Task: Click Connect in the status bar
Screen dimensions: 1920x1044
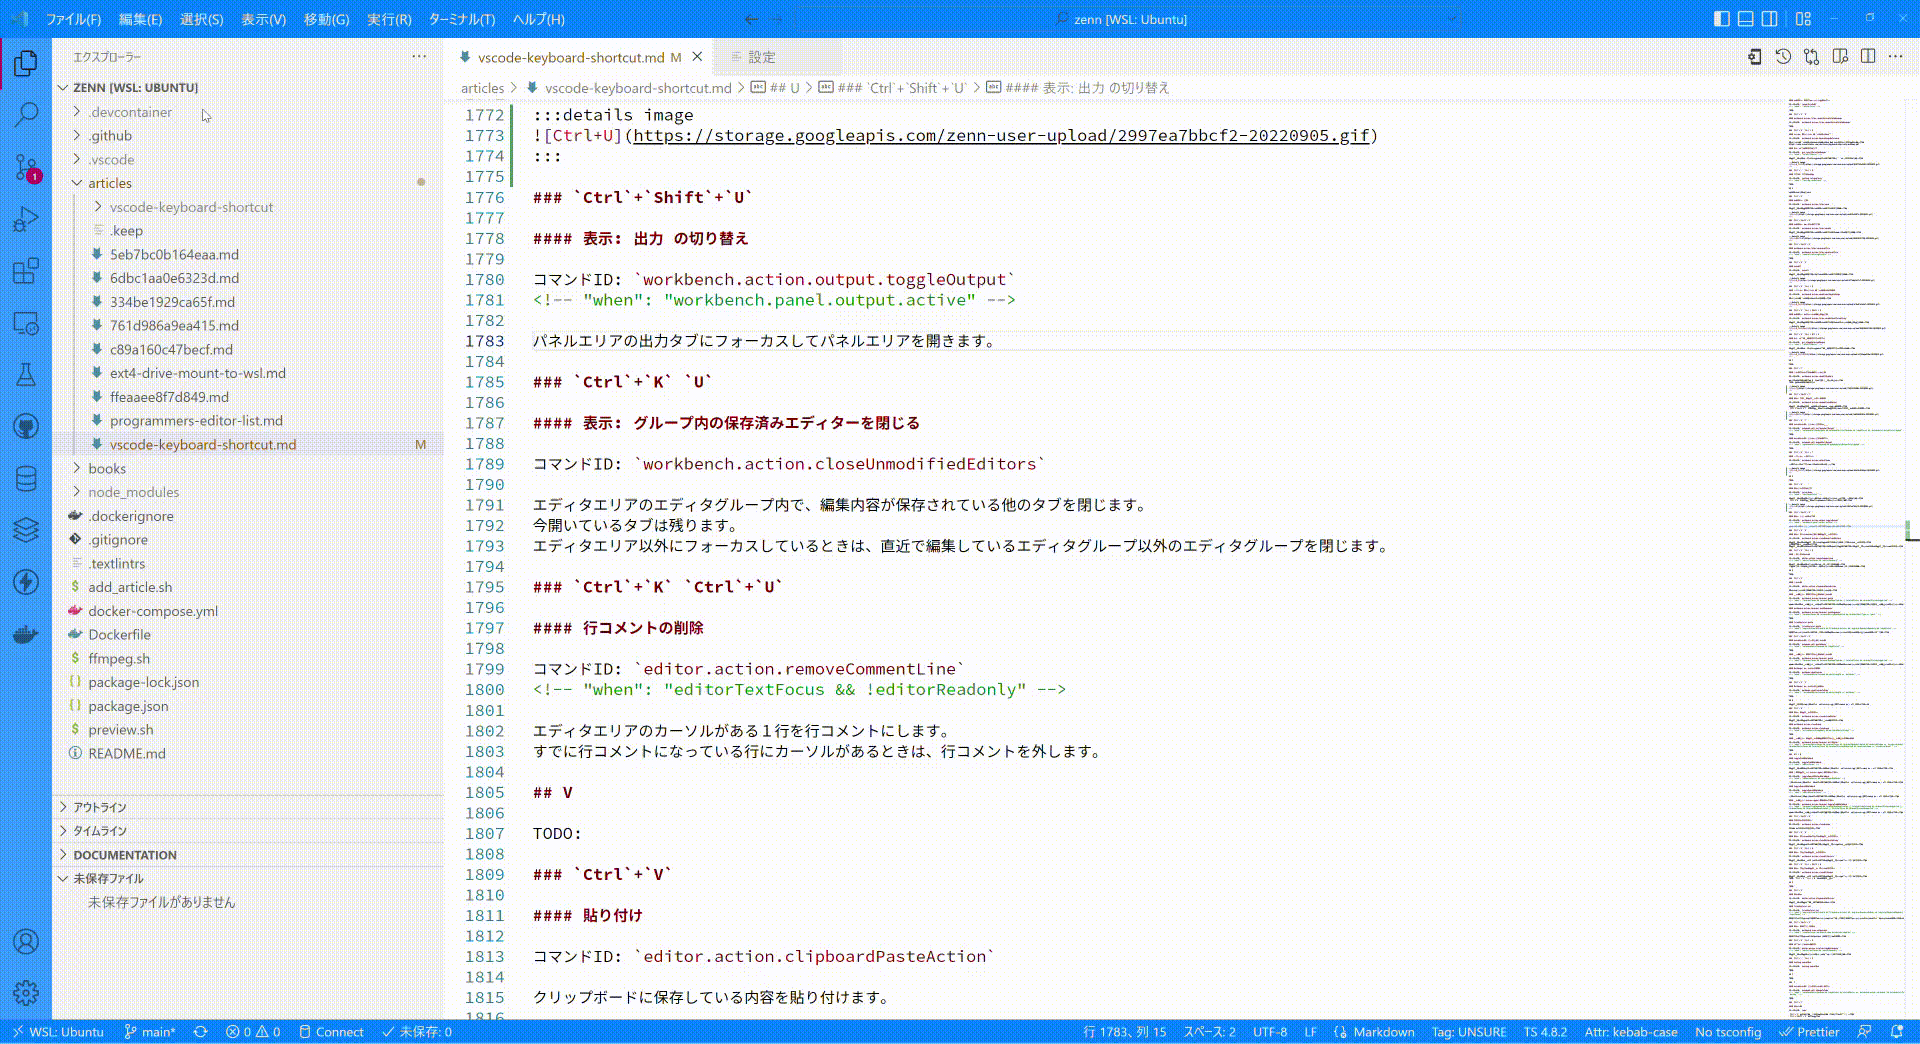Action: [x=331, y=1032]
